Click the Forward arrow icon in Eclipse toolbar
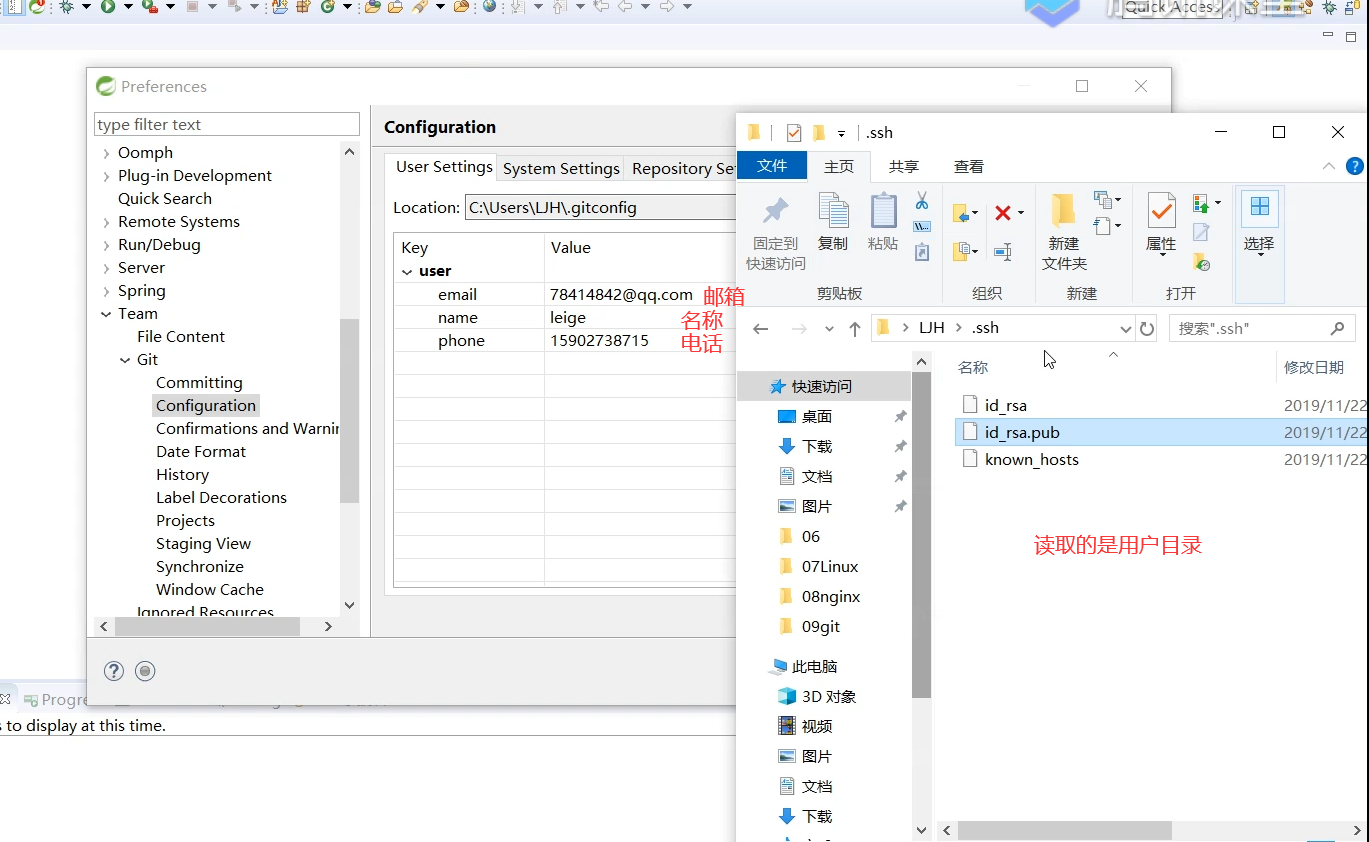The height and width of the screenshot is (842, 1369). (666, 6)
